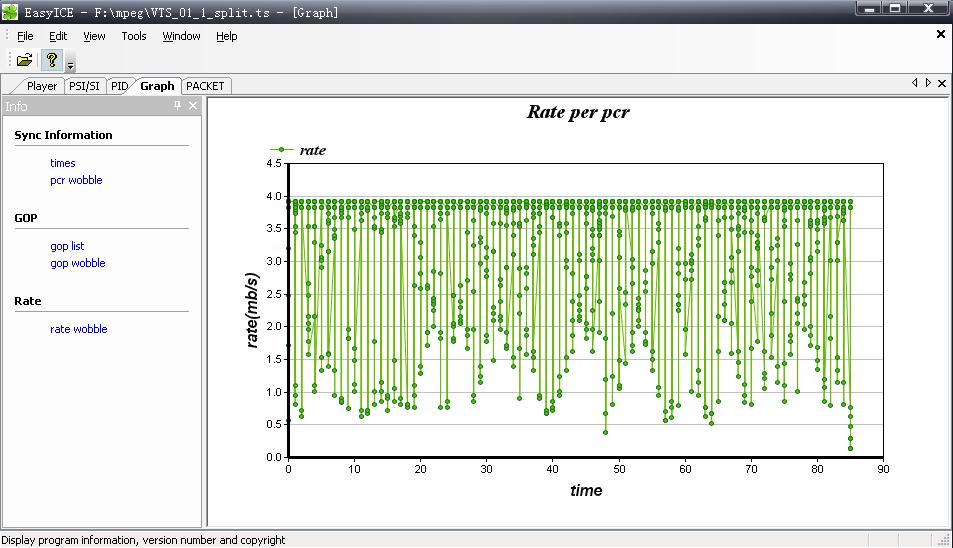Open the pcr wobble link
Screen dimensions: 953x548
[x=76, y=180]
